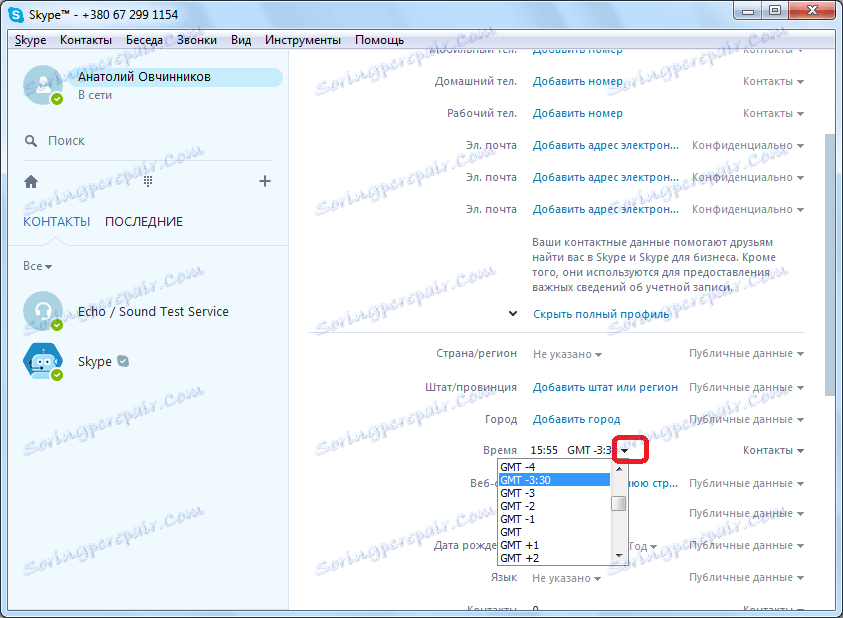
Task: Open Контакты privacy dropdown for Домашний тел.
Action: (x=773, y=82)
